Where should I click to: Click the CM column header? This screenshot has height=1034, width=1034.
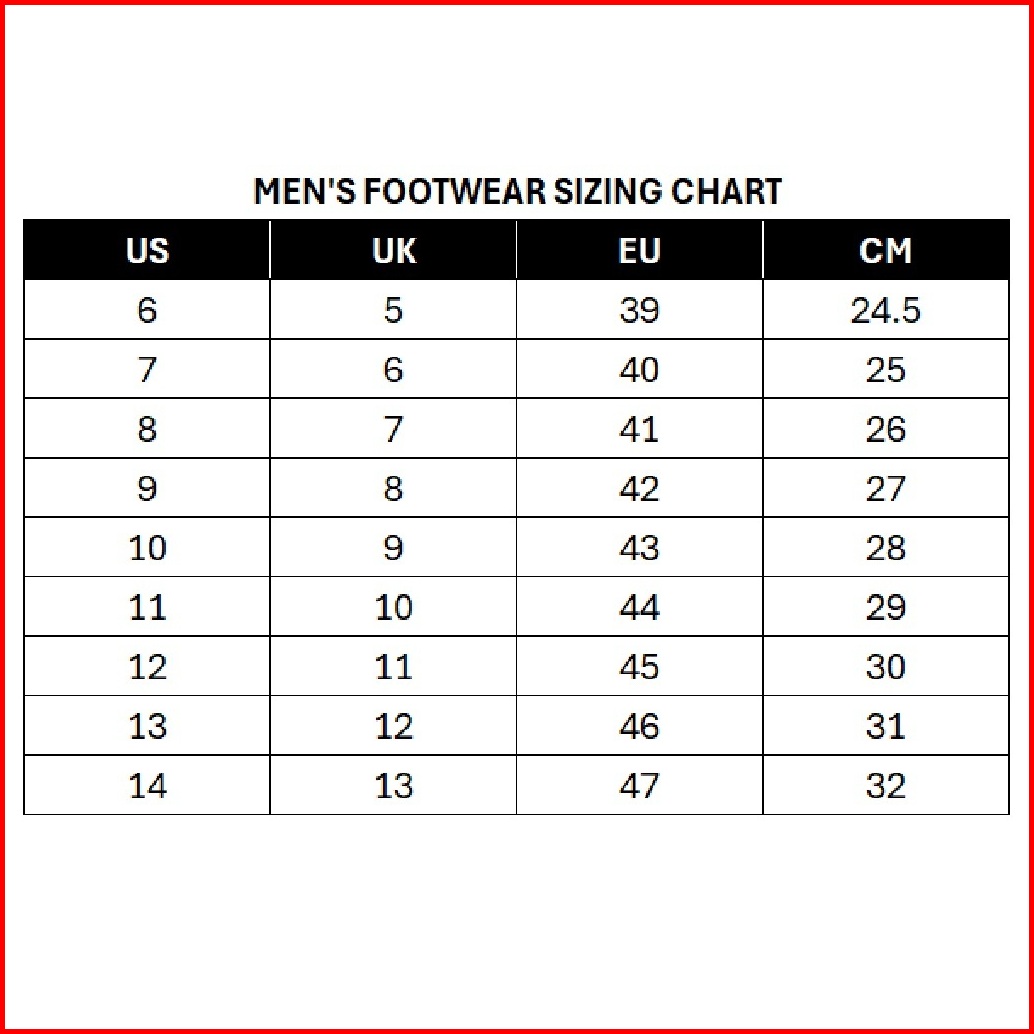click(x=885, y=250)
